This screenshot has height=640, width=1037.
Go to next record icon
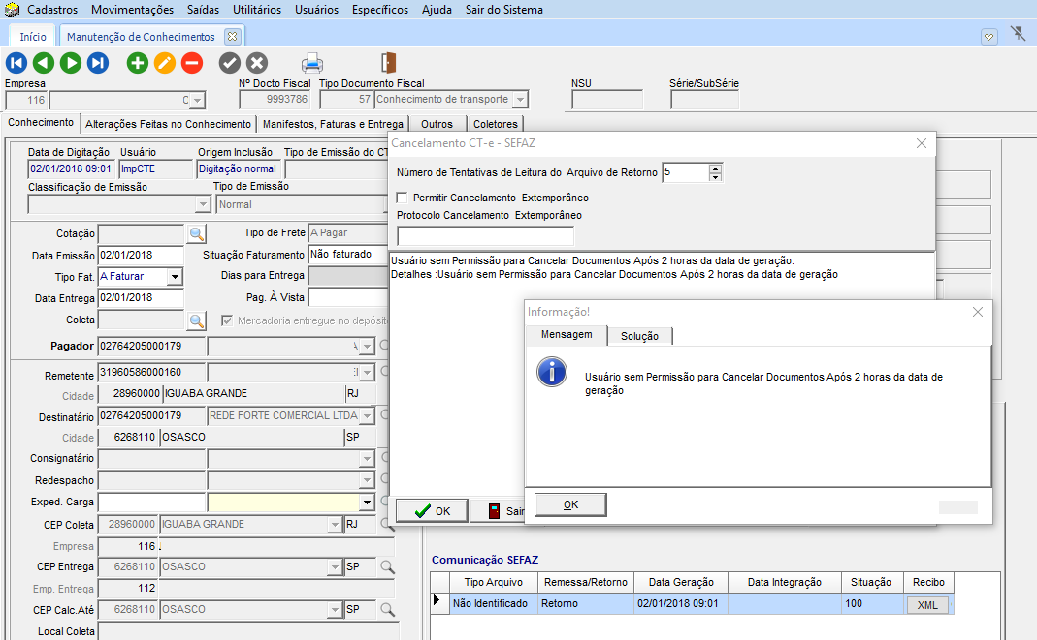71,63
